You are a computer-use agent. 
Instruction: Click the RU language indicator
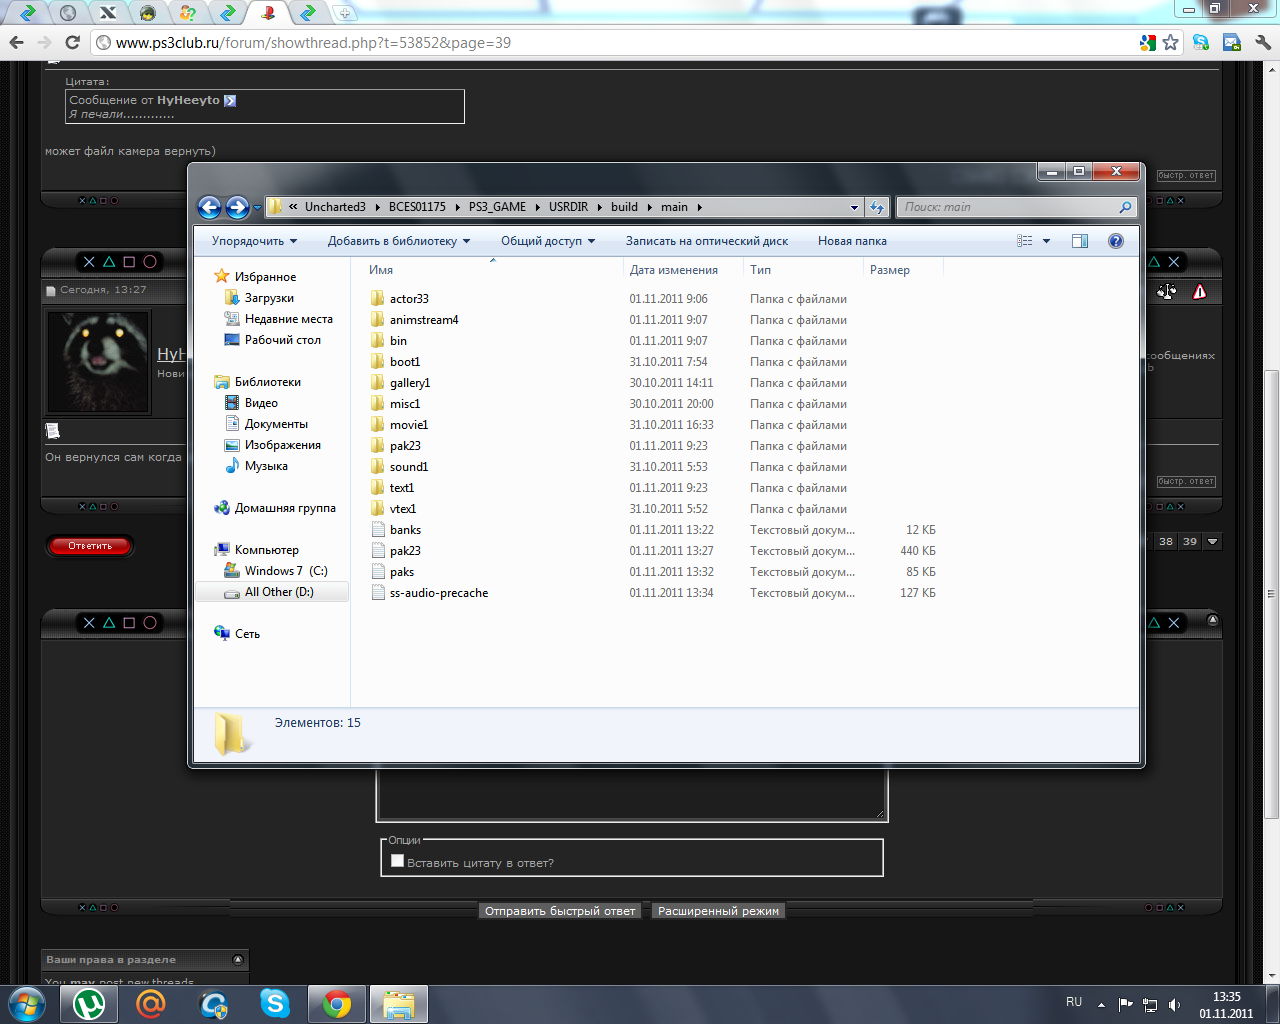point(1074,1002)
